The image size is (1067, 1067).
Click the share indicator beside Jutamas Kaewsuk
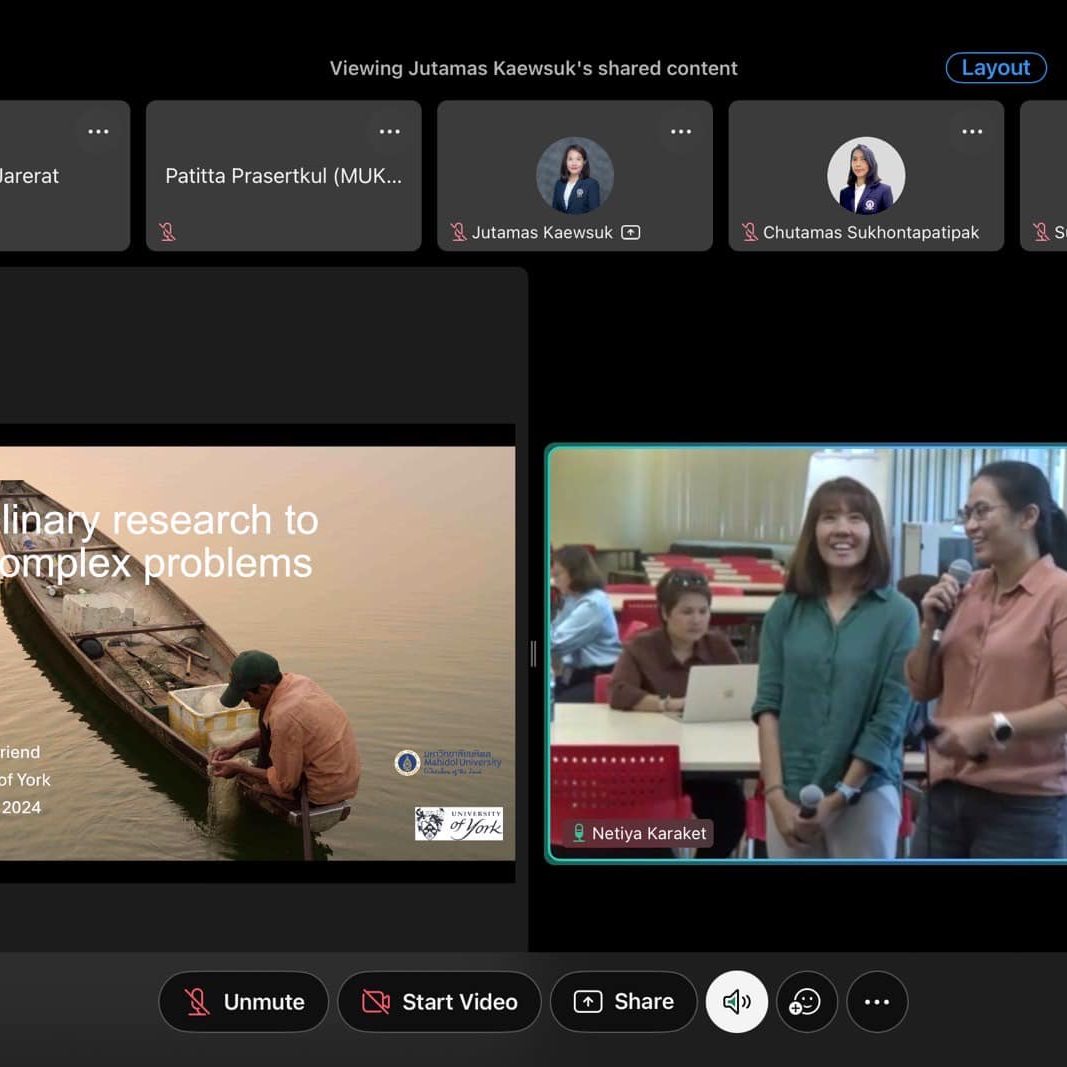pos(630,232)
